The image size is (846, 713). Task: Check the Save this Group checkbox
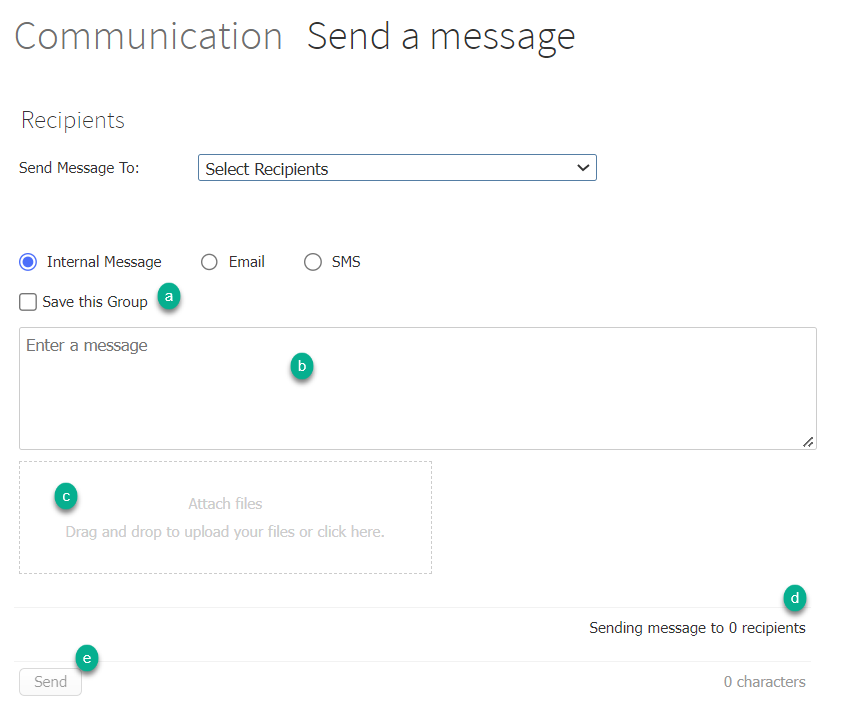(x=27, y=301)
